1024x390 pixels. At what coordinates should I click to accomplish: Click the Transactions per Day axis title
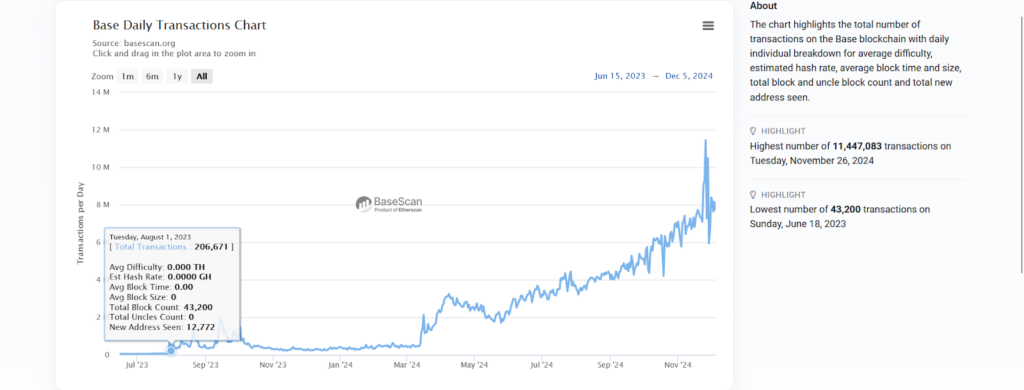tap(81, 222)
